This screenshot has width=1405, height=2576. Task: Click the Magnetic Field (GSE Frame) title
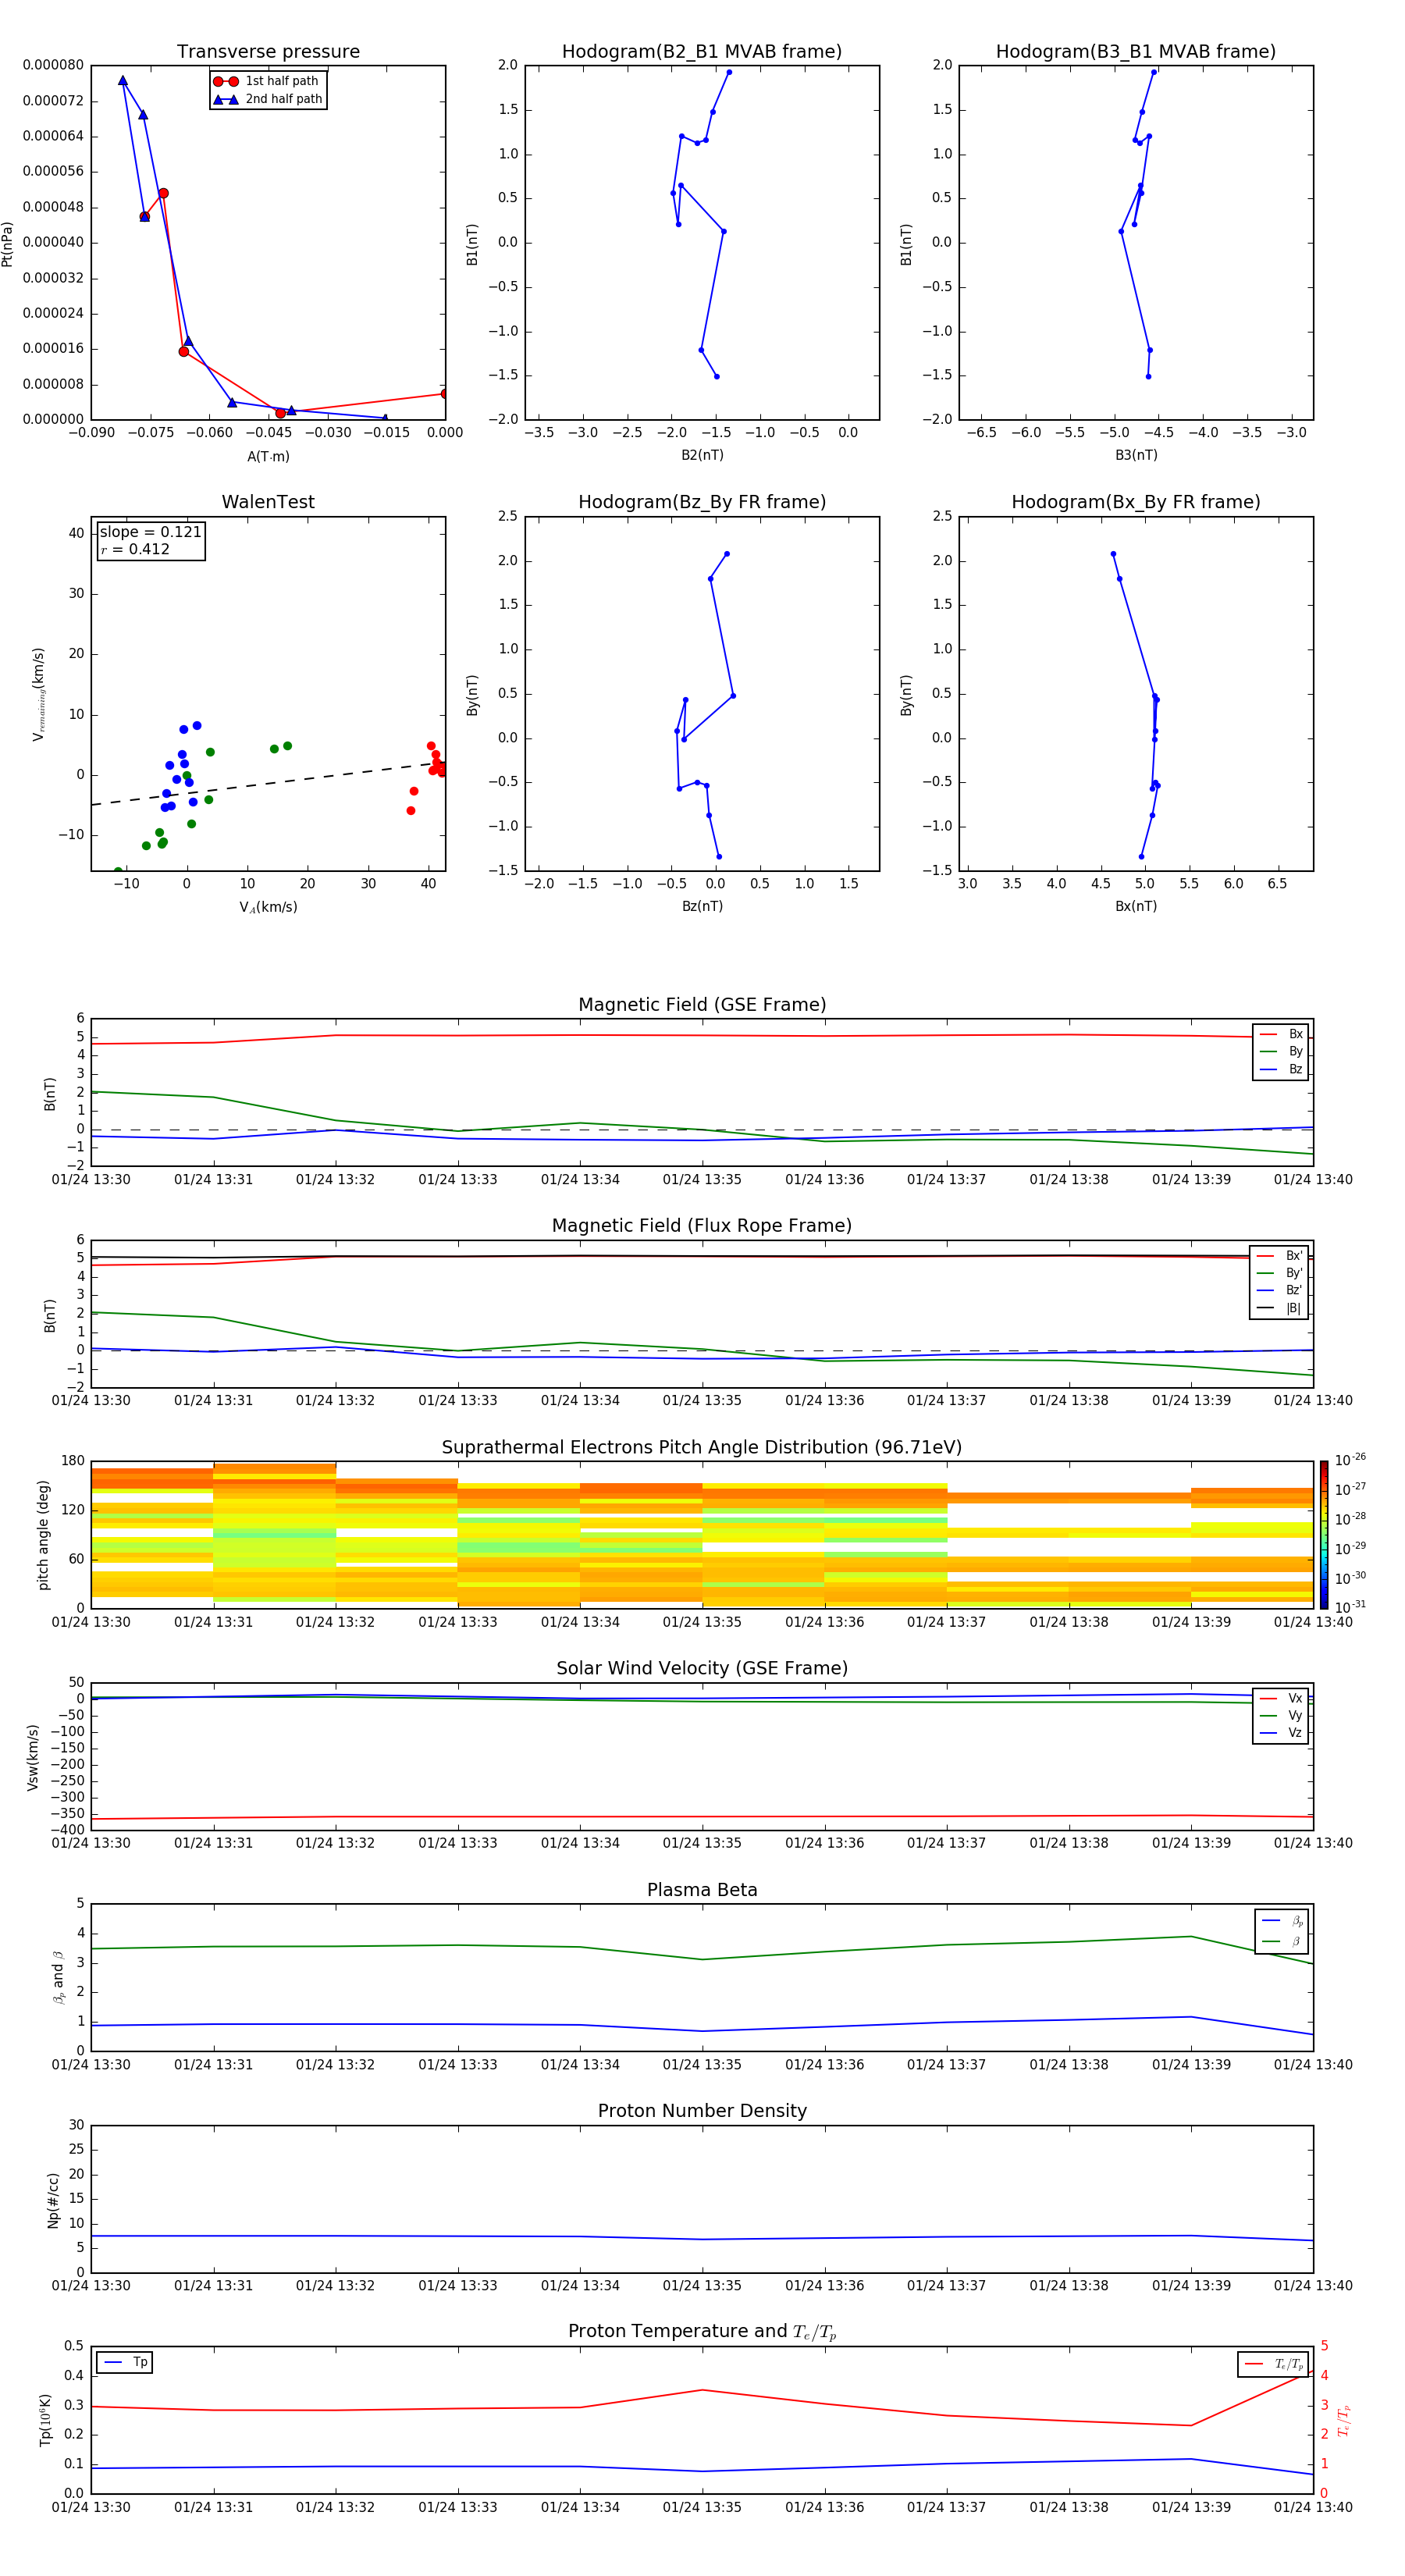[x=702, y=1005]
